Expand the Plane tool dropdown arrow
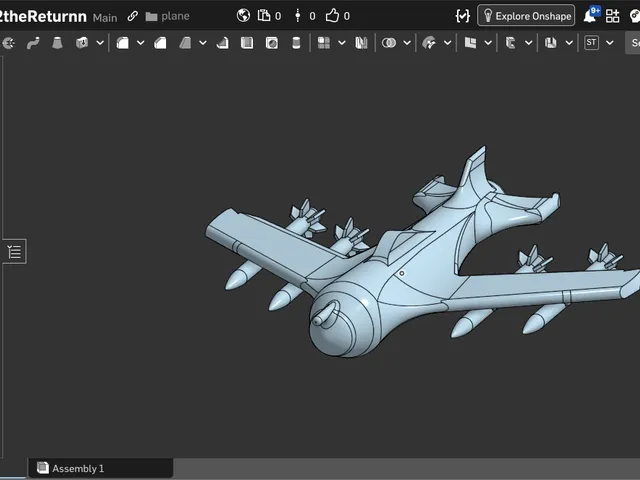 tap(488, 43)
